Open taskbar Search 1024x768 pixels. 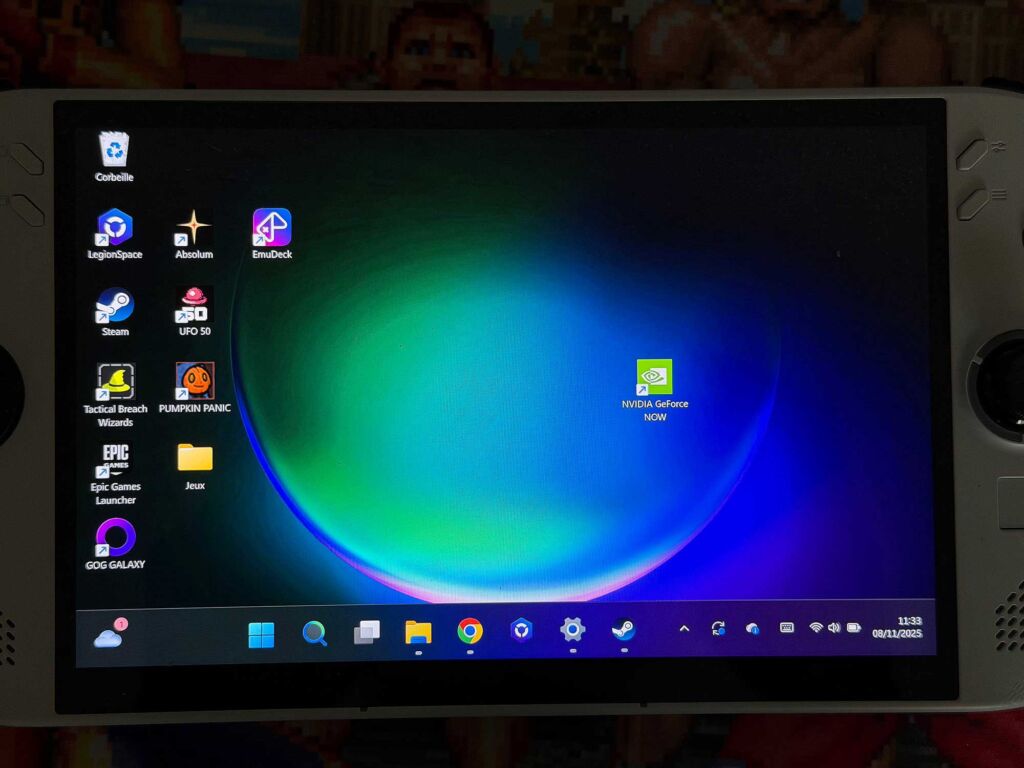(314, 632)
